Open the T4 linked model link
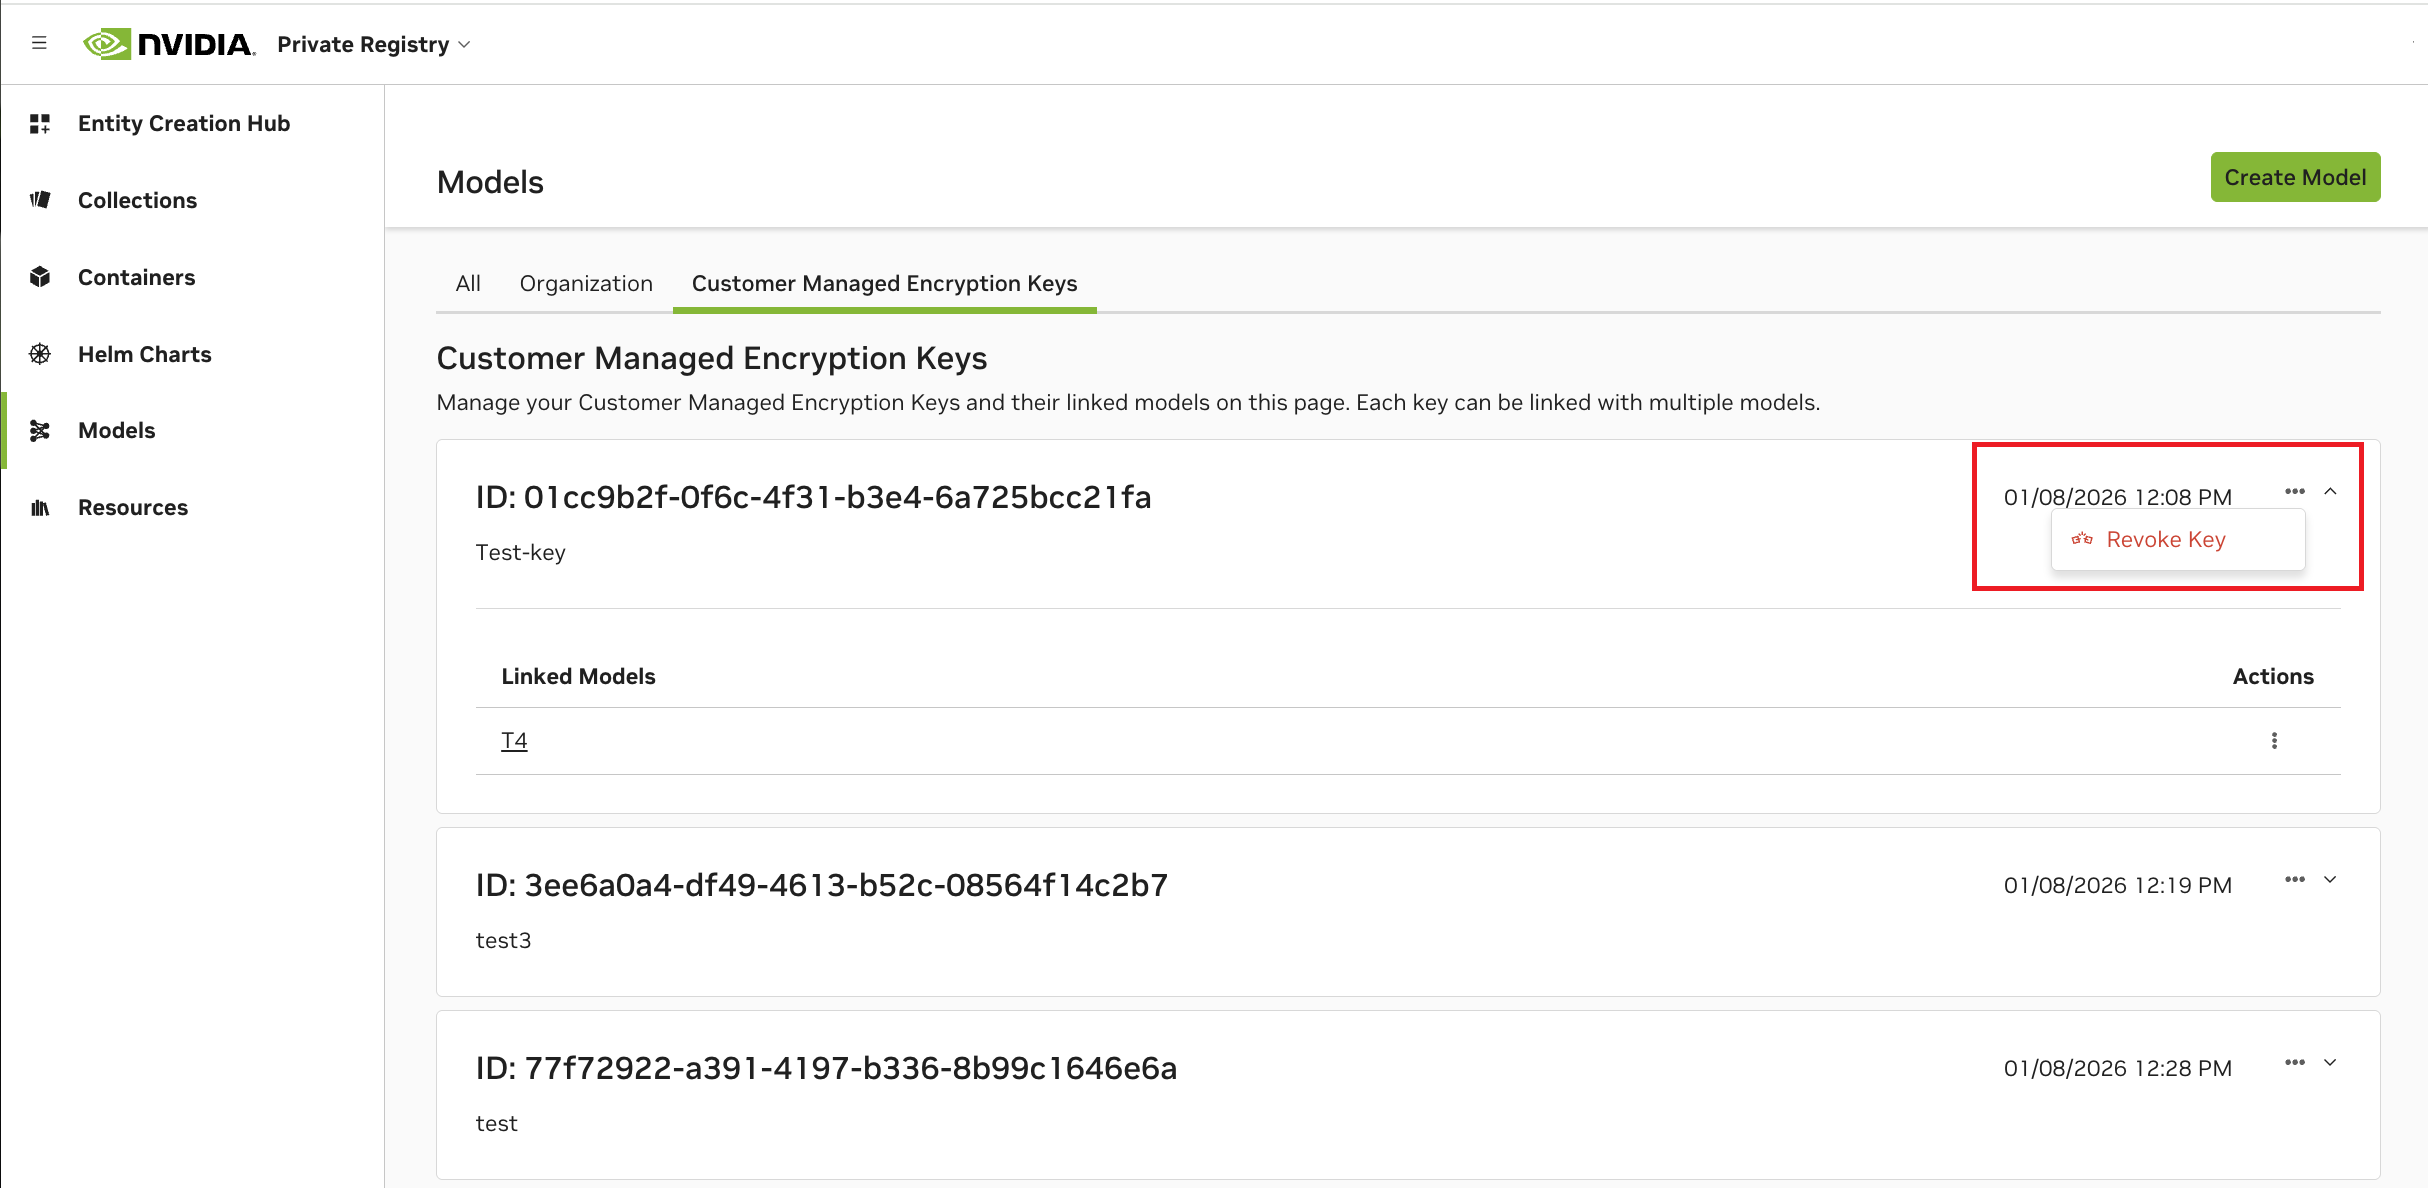 pyautogui.click(x=514, y=740)
